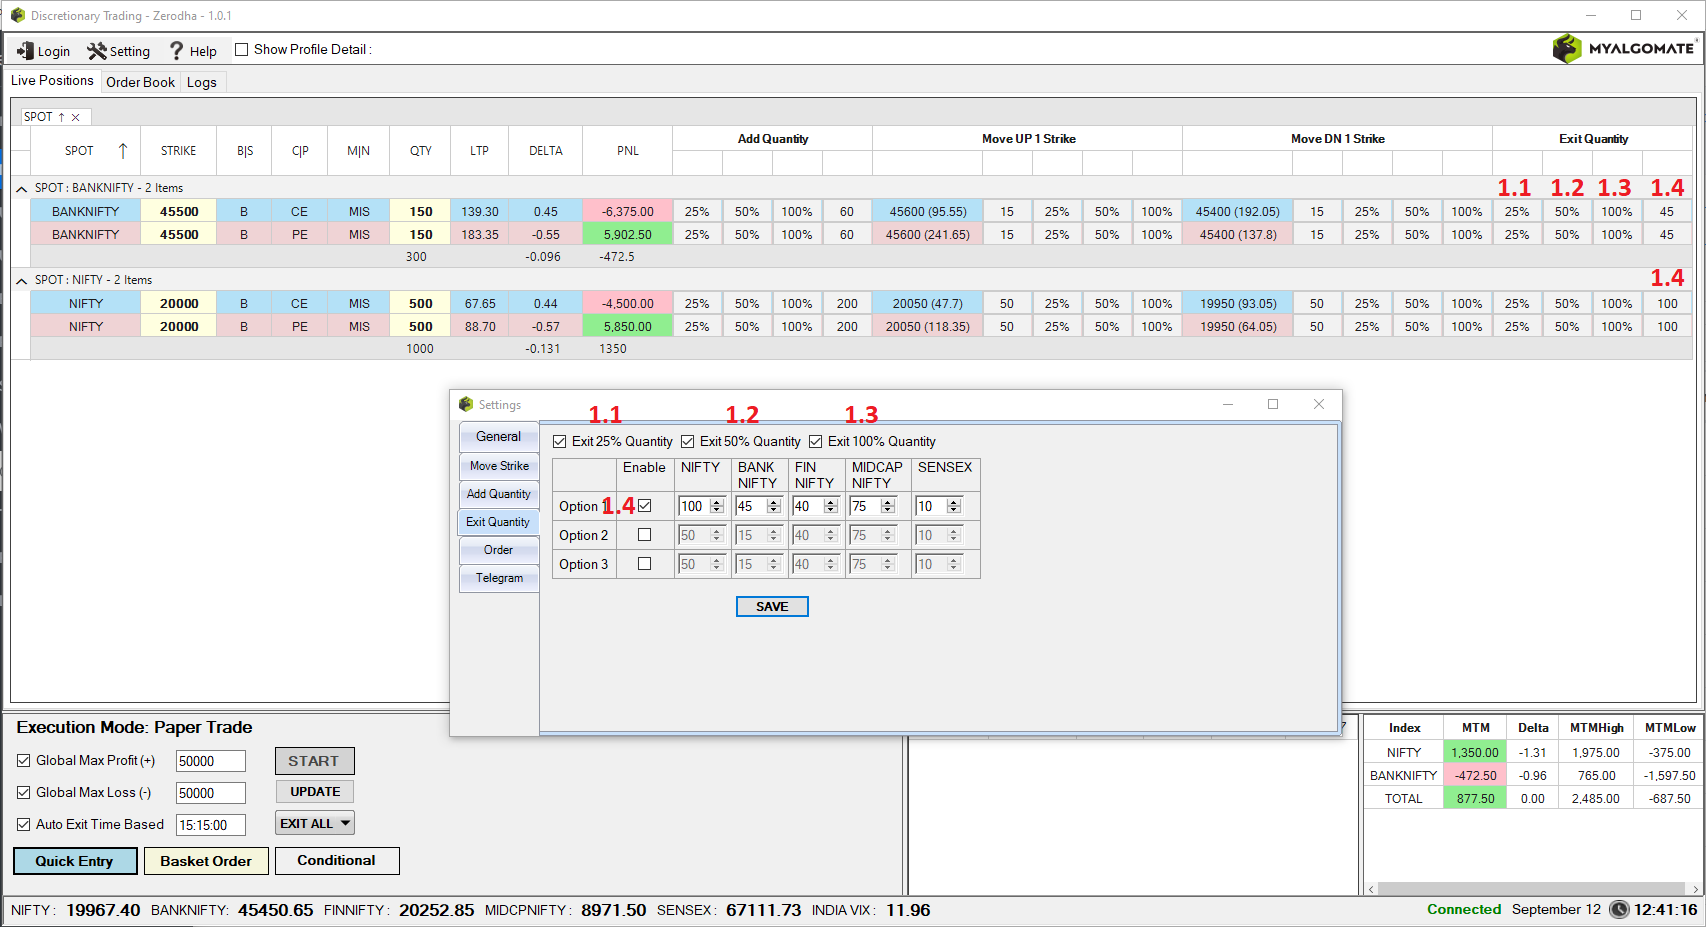
Task: Select General settings tab
Action: click(x=498, y=437)
